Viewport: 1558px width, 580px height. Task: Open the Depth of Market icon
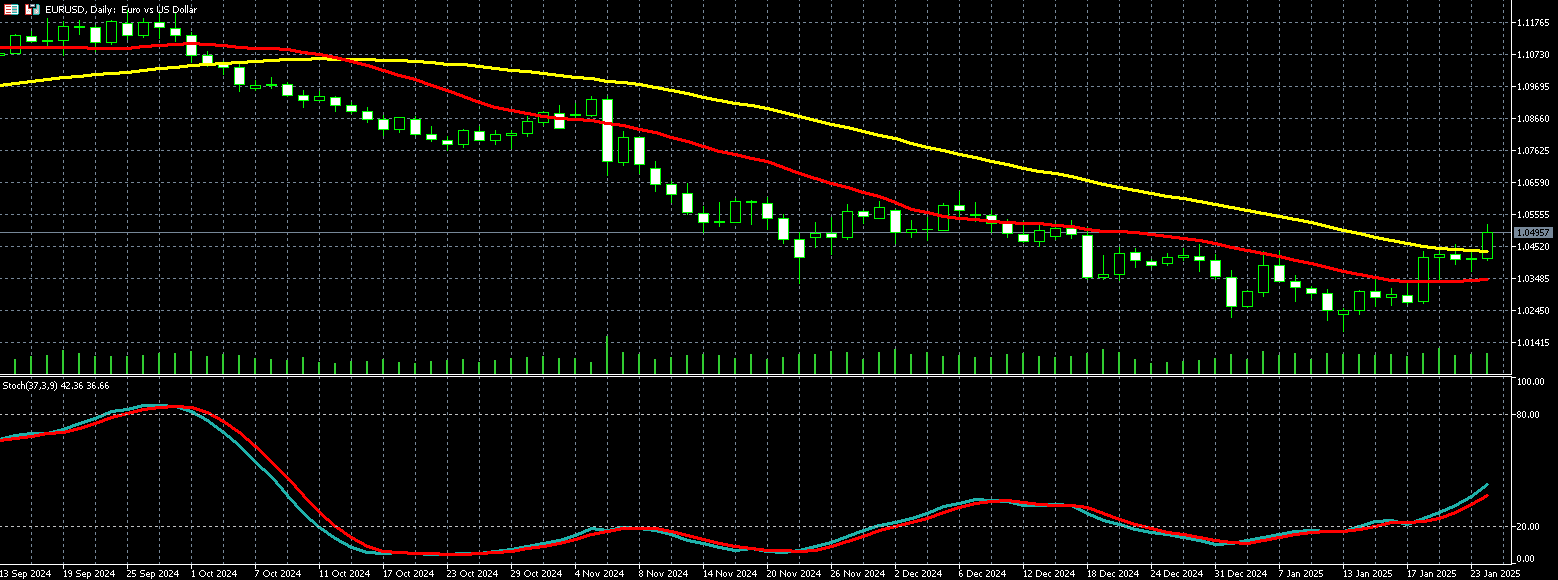(x=34, y=9)
